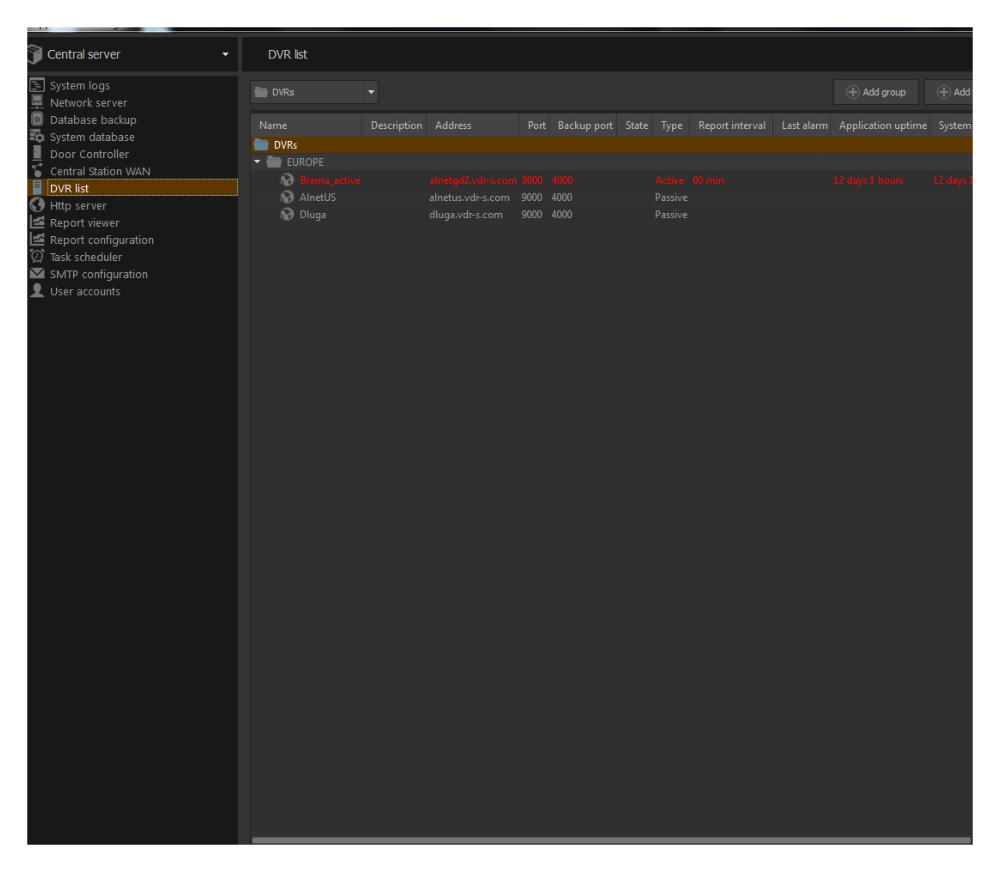Viewport: 1000px width, 872px height.
Task: Select Door Controller in the sidebar
Action: tap(89, 154)
